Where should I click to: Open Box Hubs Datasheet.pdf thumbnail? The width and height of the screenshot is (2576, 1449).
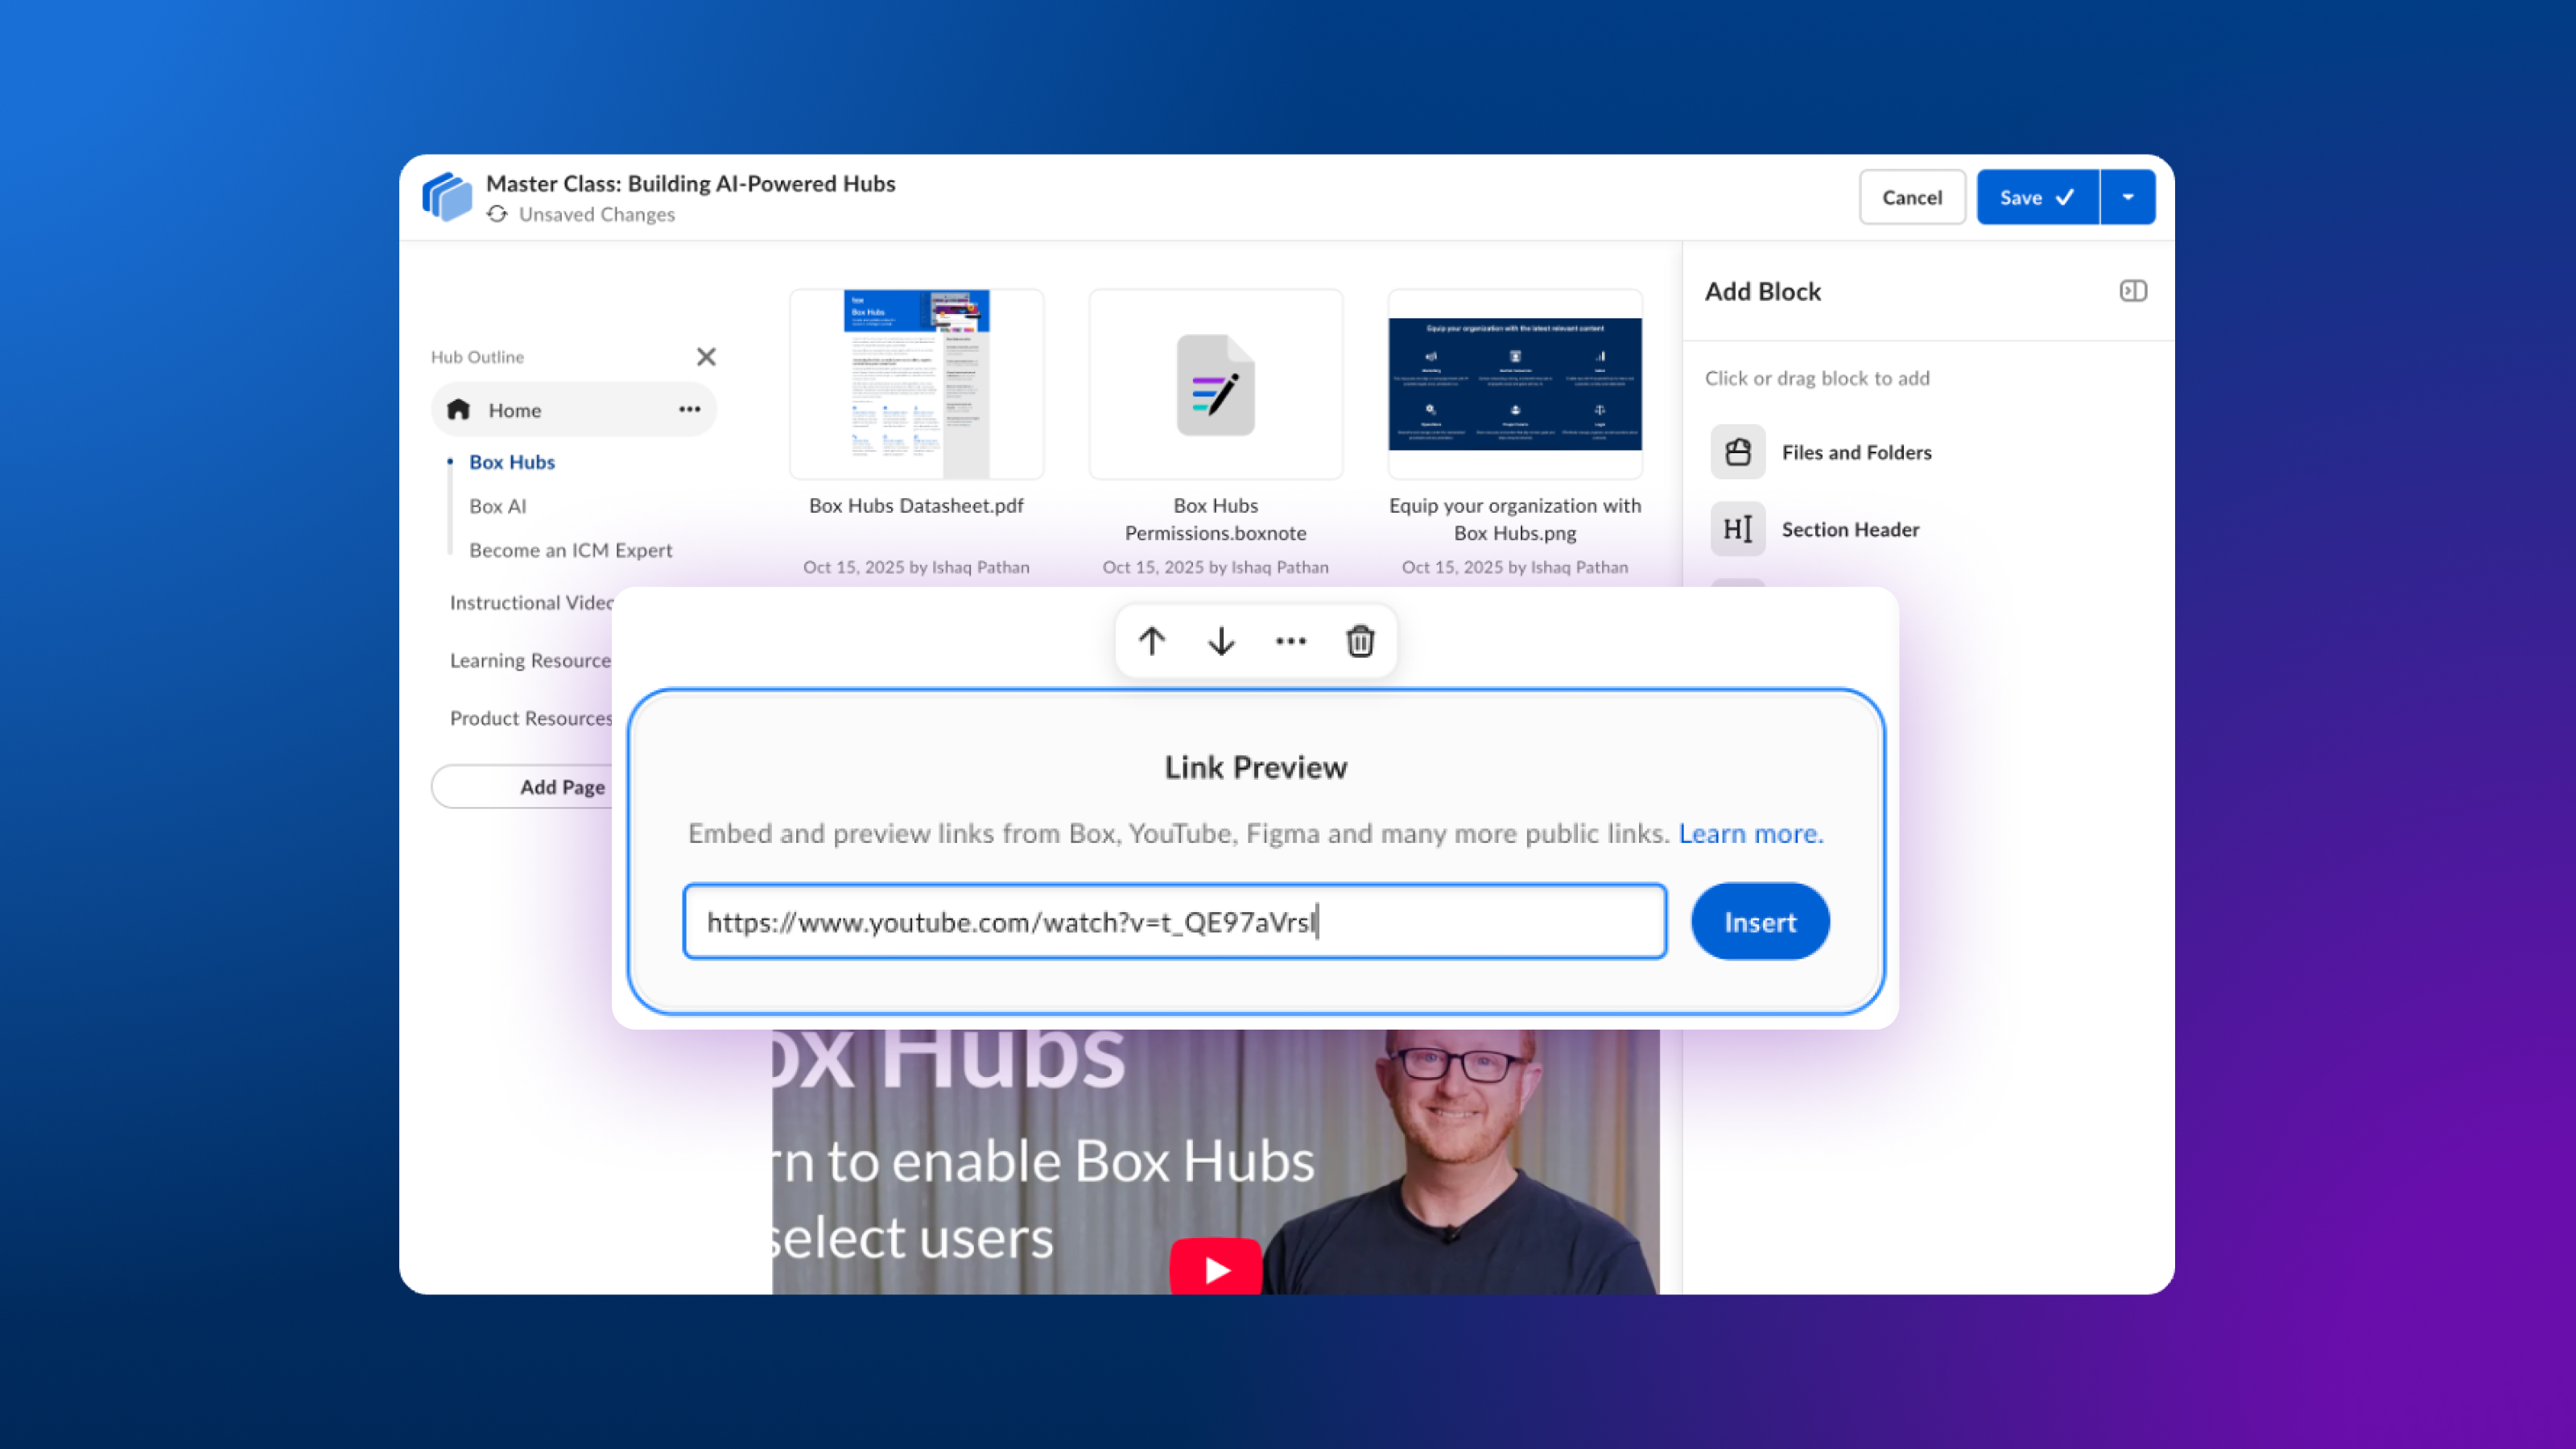coord(916,385)
